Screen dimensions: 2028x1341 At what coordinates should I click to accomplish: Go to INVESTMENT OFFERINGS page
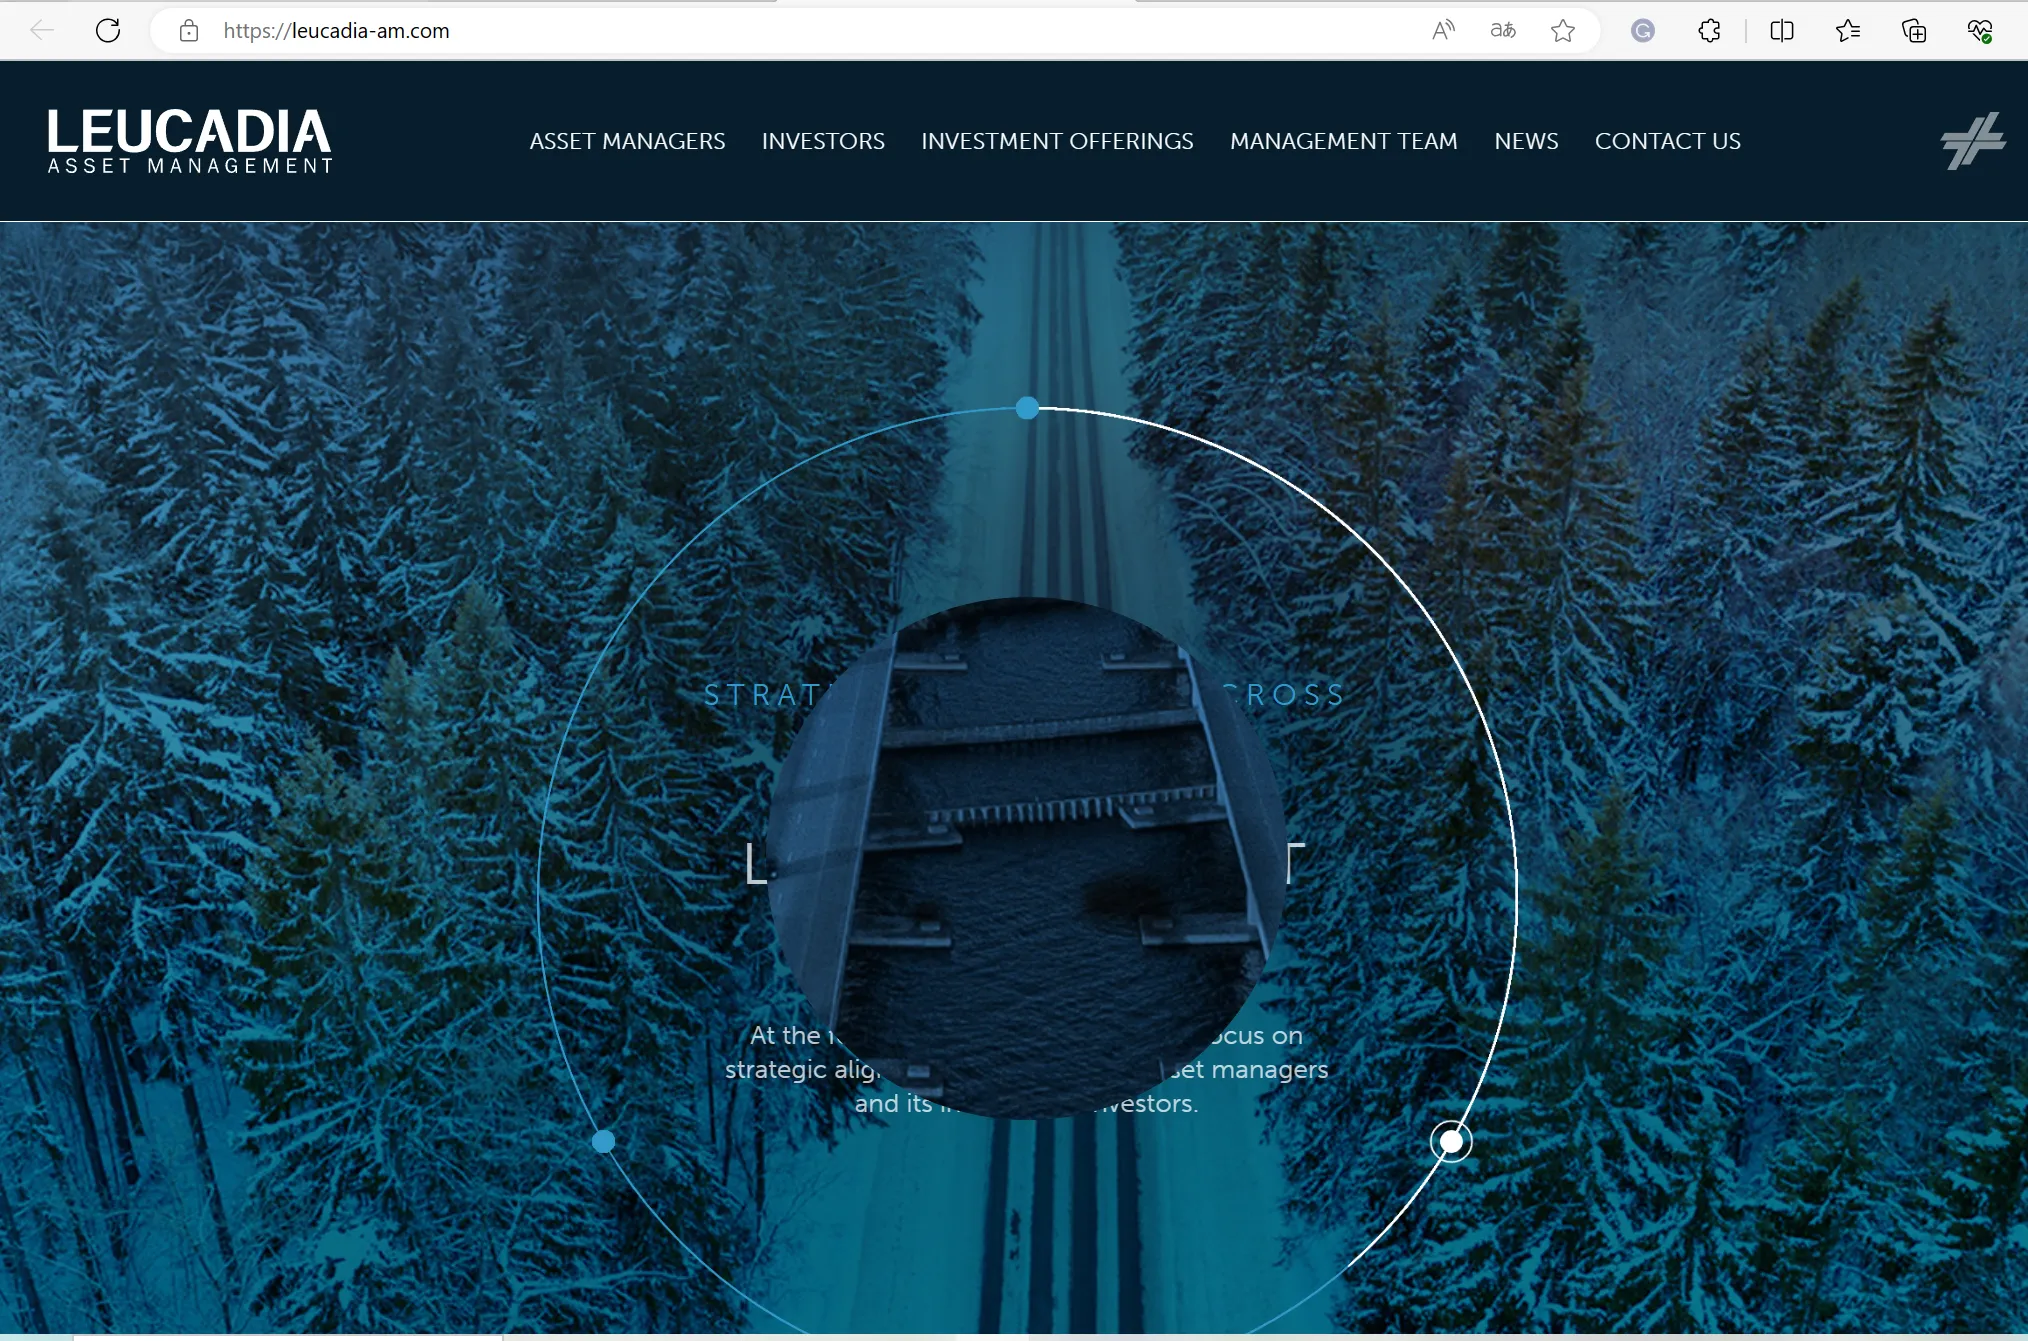(1057, 141)
